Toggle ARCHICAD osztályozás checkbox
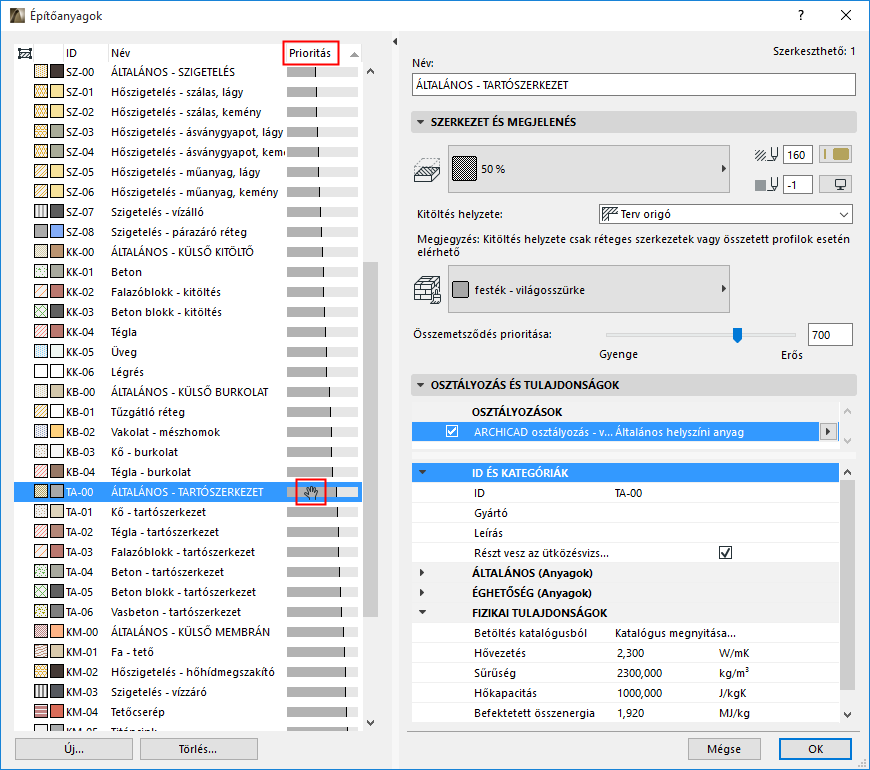Viewport: 870px width, 770px height. point(452,432)
